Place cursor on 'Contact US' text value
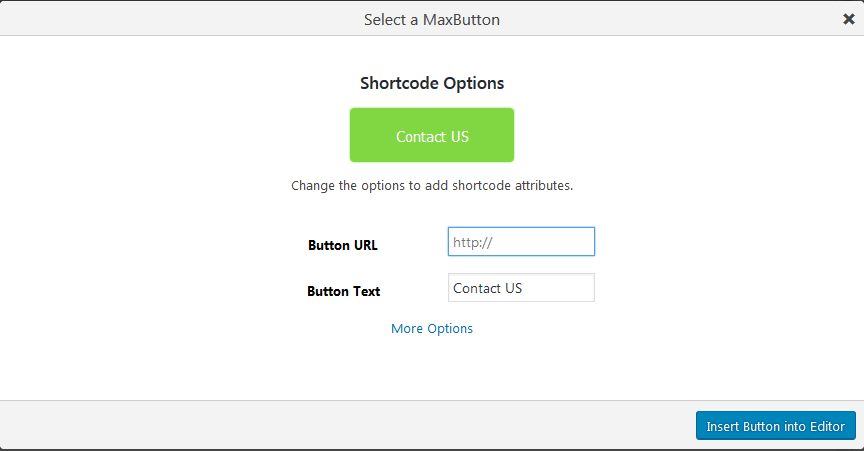 (x=488, y=288)
